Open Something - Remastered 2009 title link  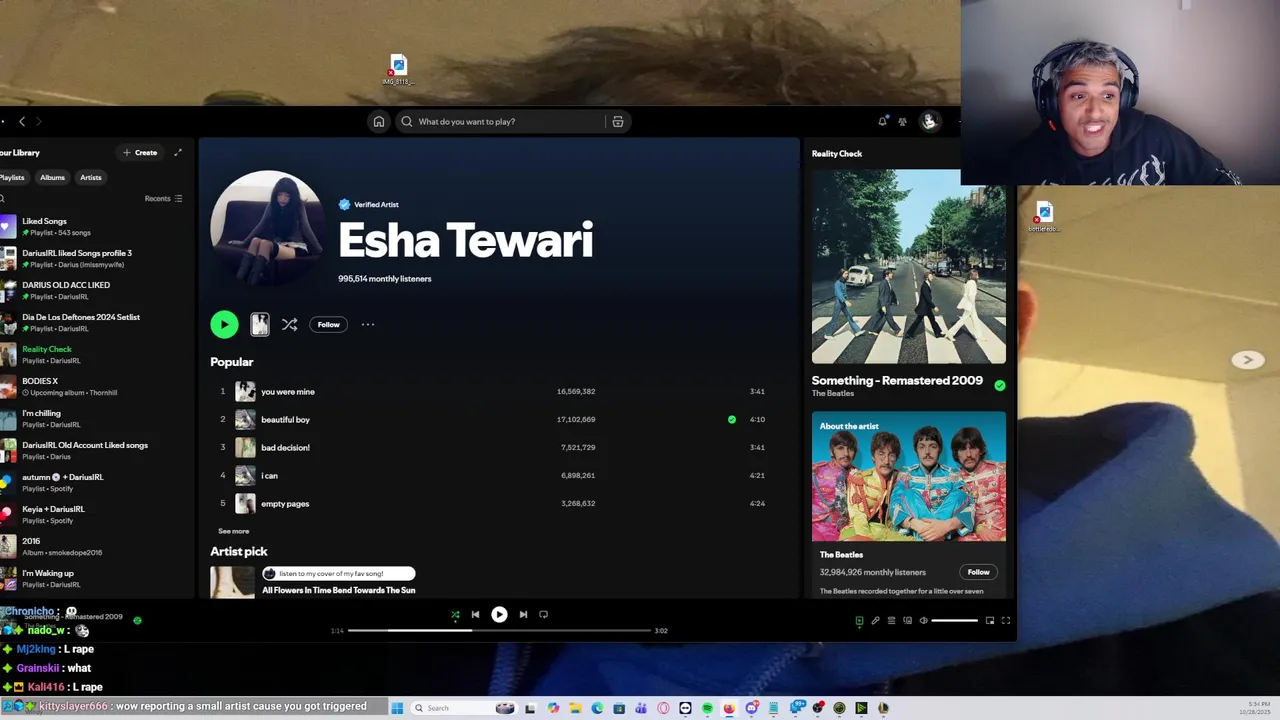pyautogui.click(x=897, y=381)
